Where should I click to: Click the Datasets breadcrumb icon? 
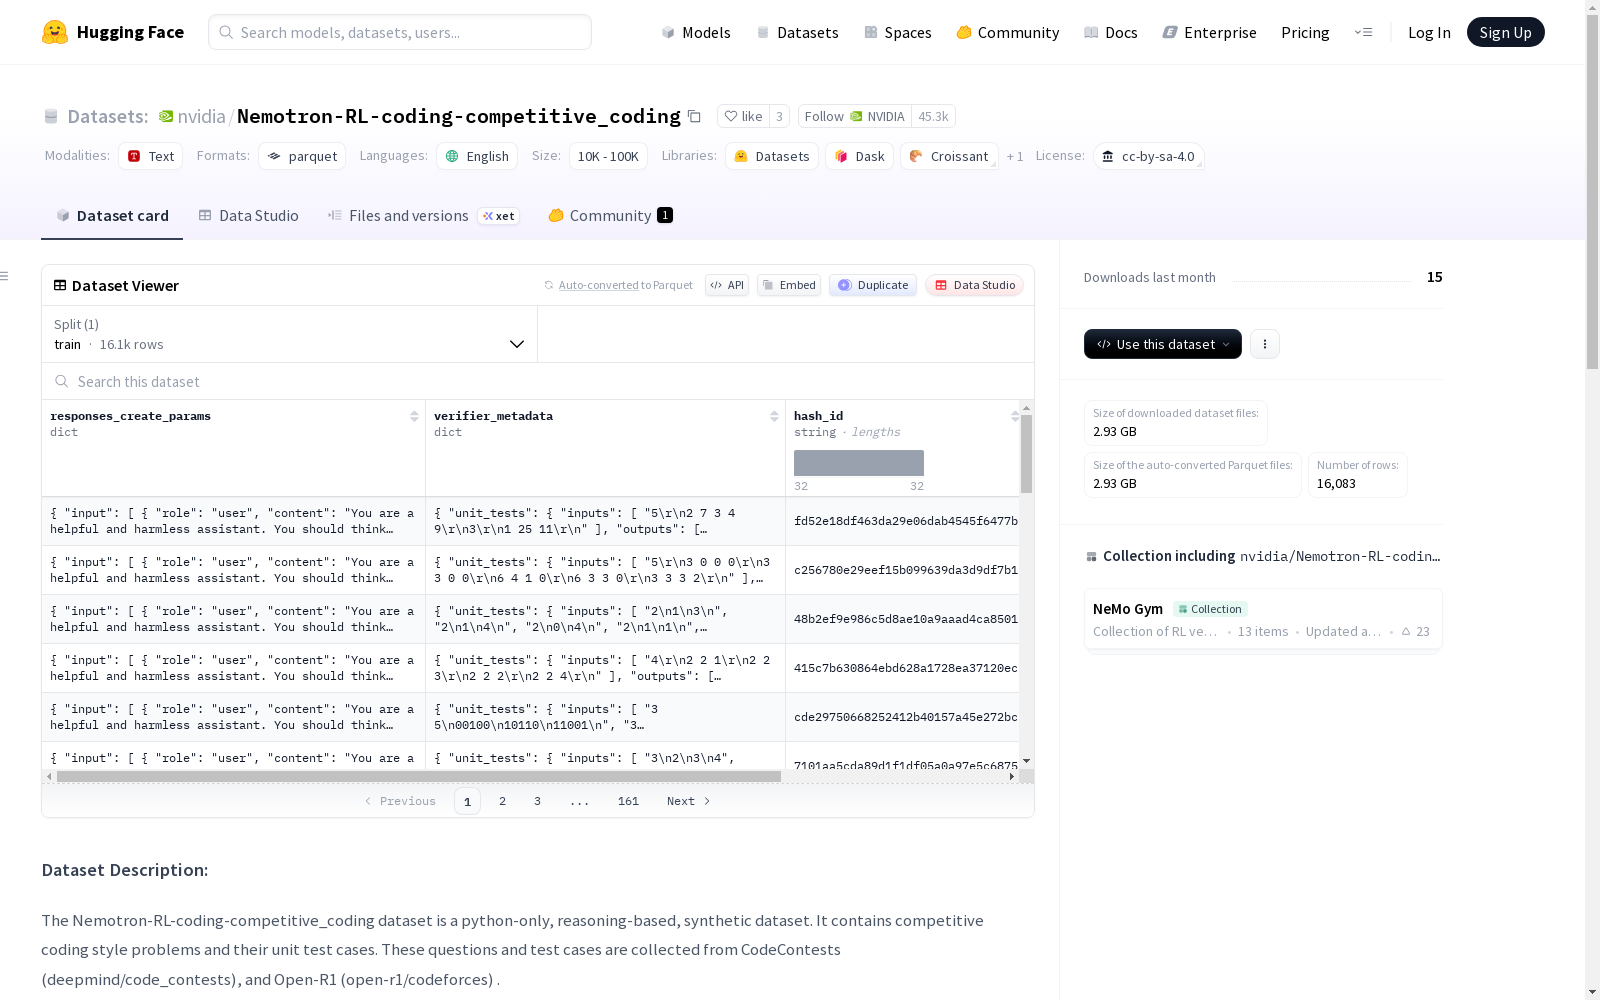pos(51,116)
